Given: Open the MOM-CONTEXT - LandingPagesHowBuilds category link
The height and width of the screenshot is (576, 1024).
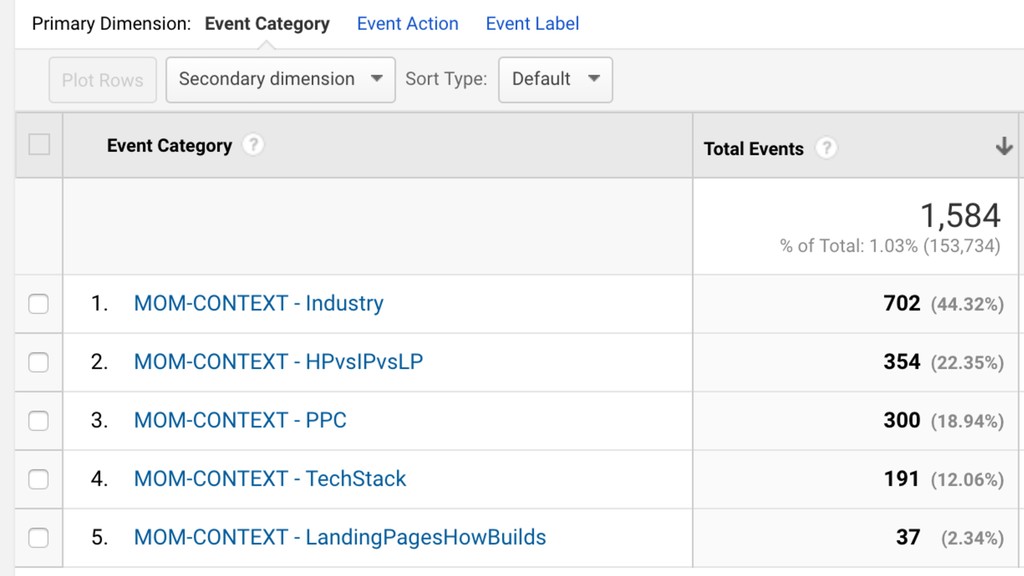Looking at the screenshot, I should pyautogui.click(x=340, y=537).
